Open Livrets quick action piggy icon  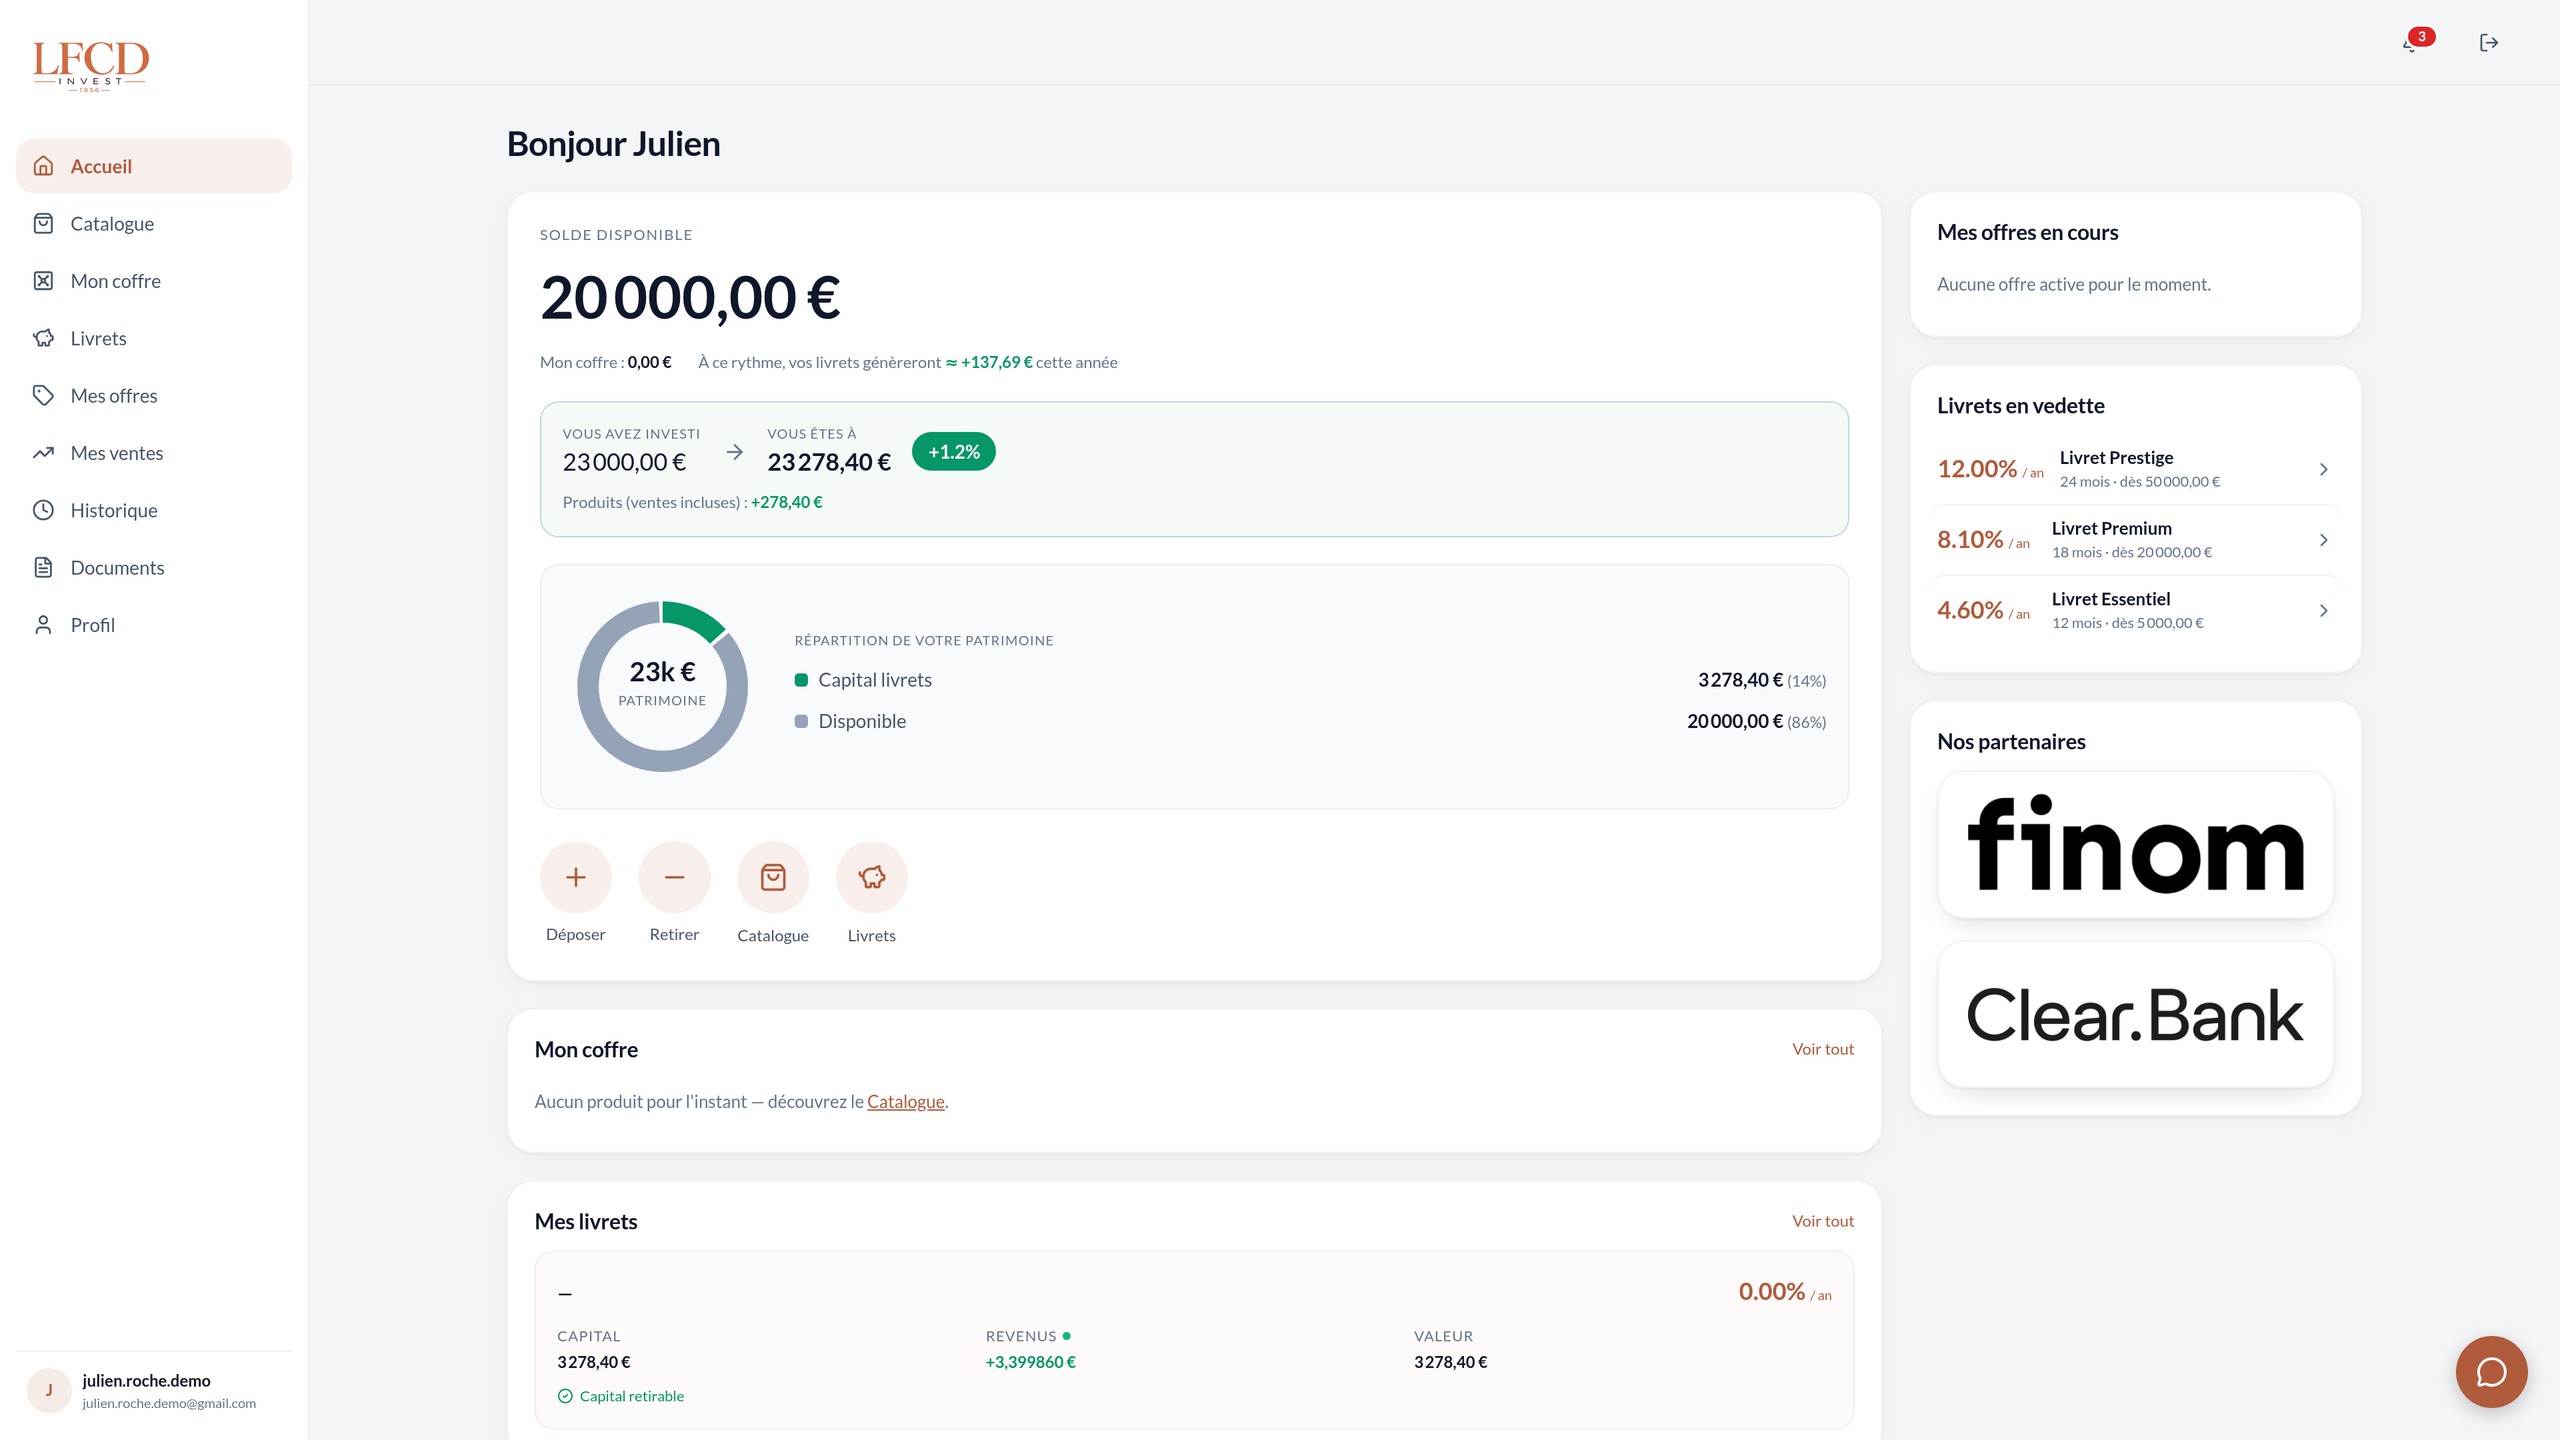coord(872,877)
